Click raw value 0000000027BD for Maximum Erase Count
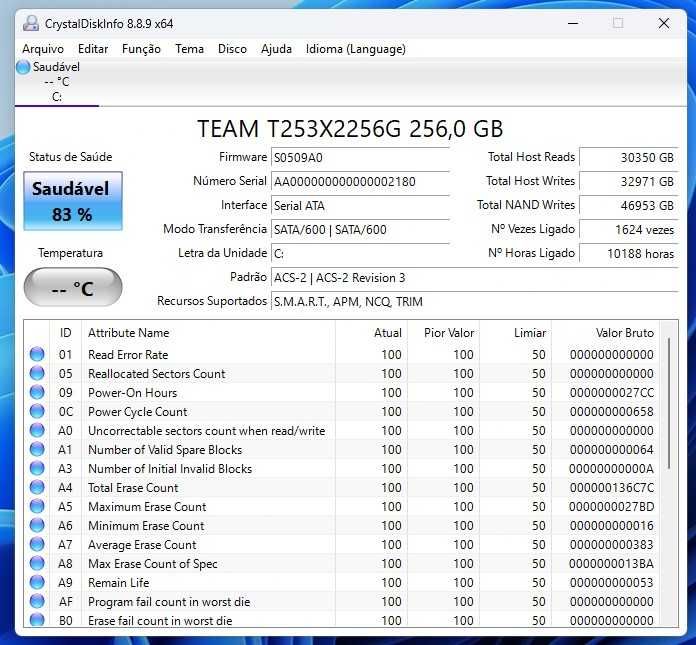This screenshot has width=696, height=645. (612, 507)
